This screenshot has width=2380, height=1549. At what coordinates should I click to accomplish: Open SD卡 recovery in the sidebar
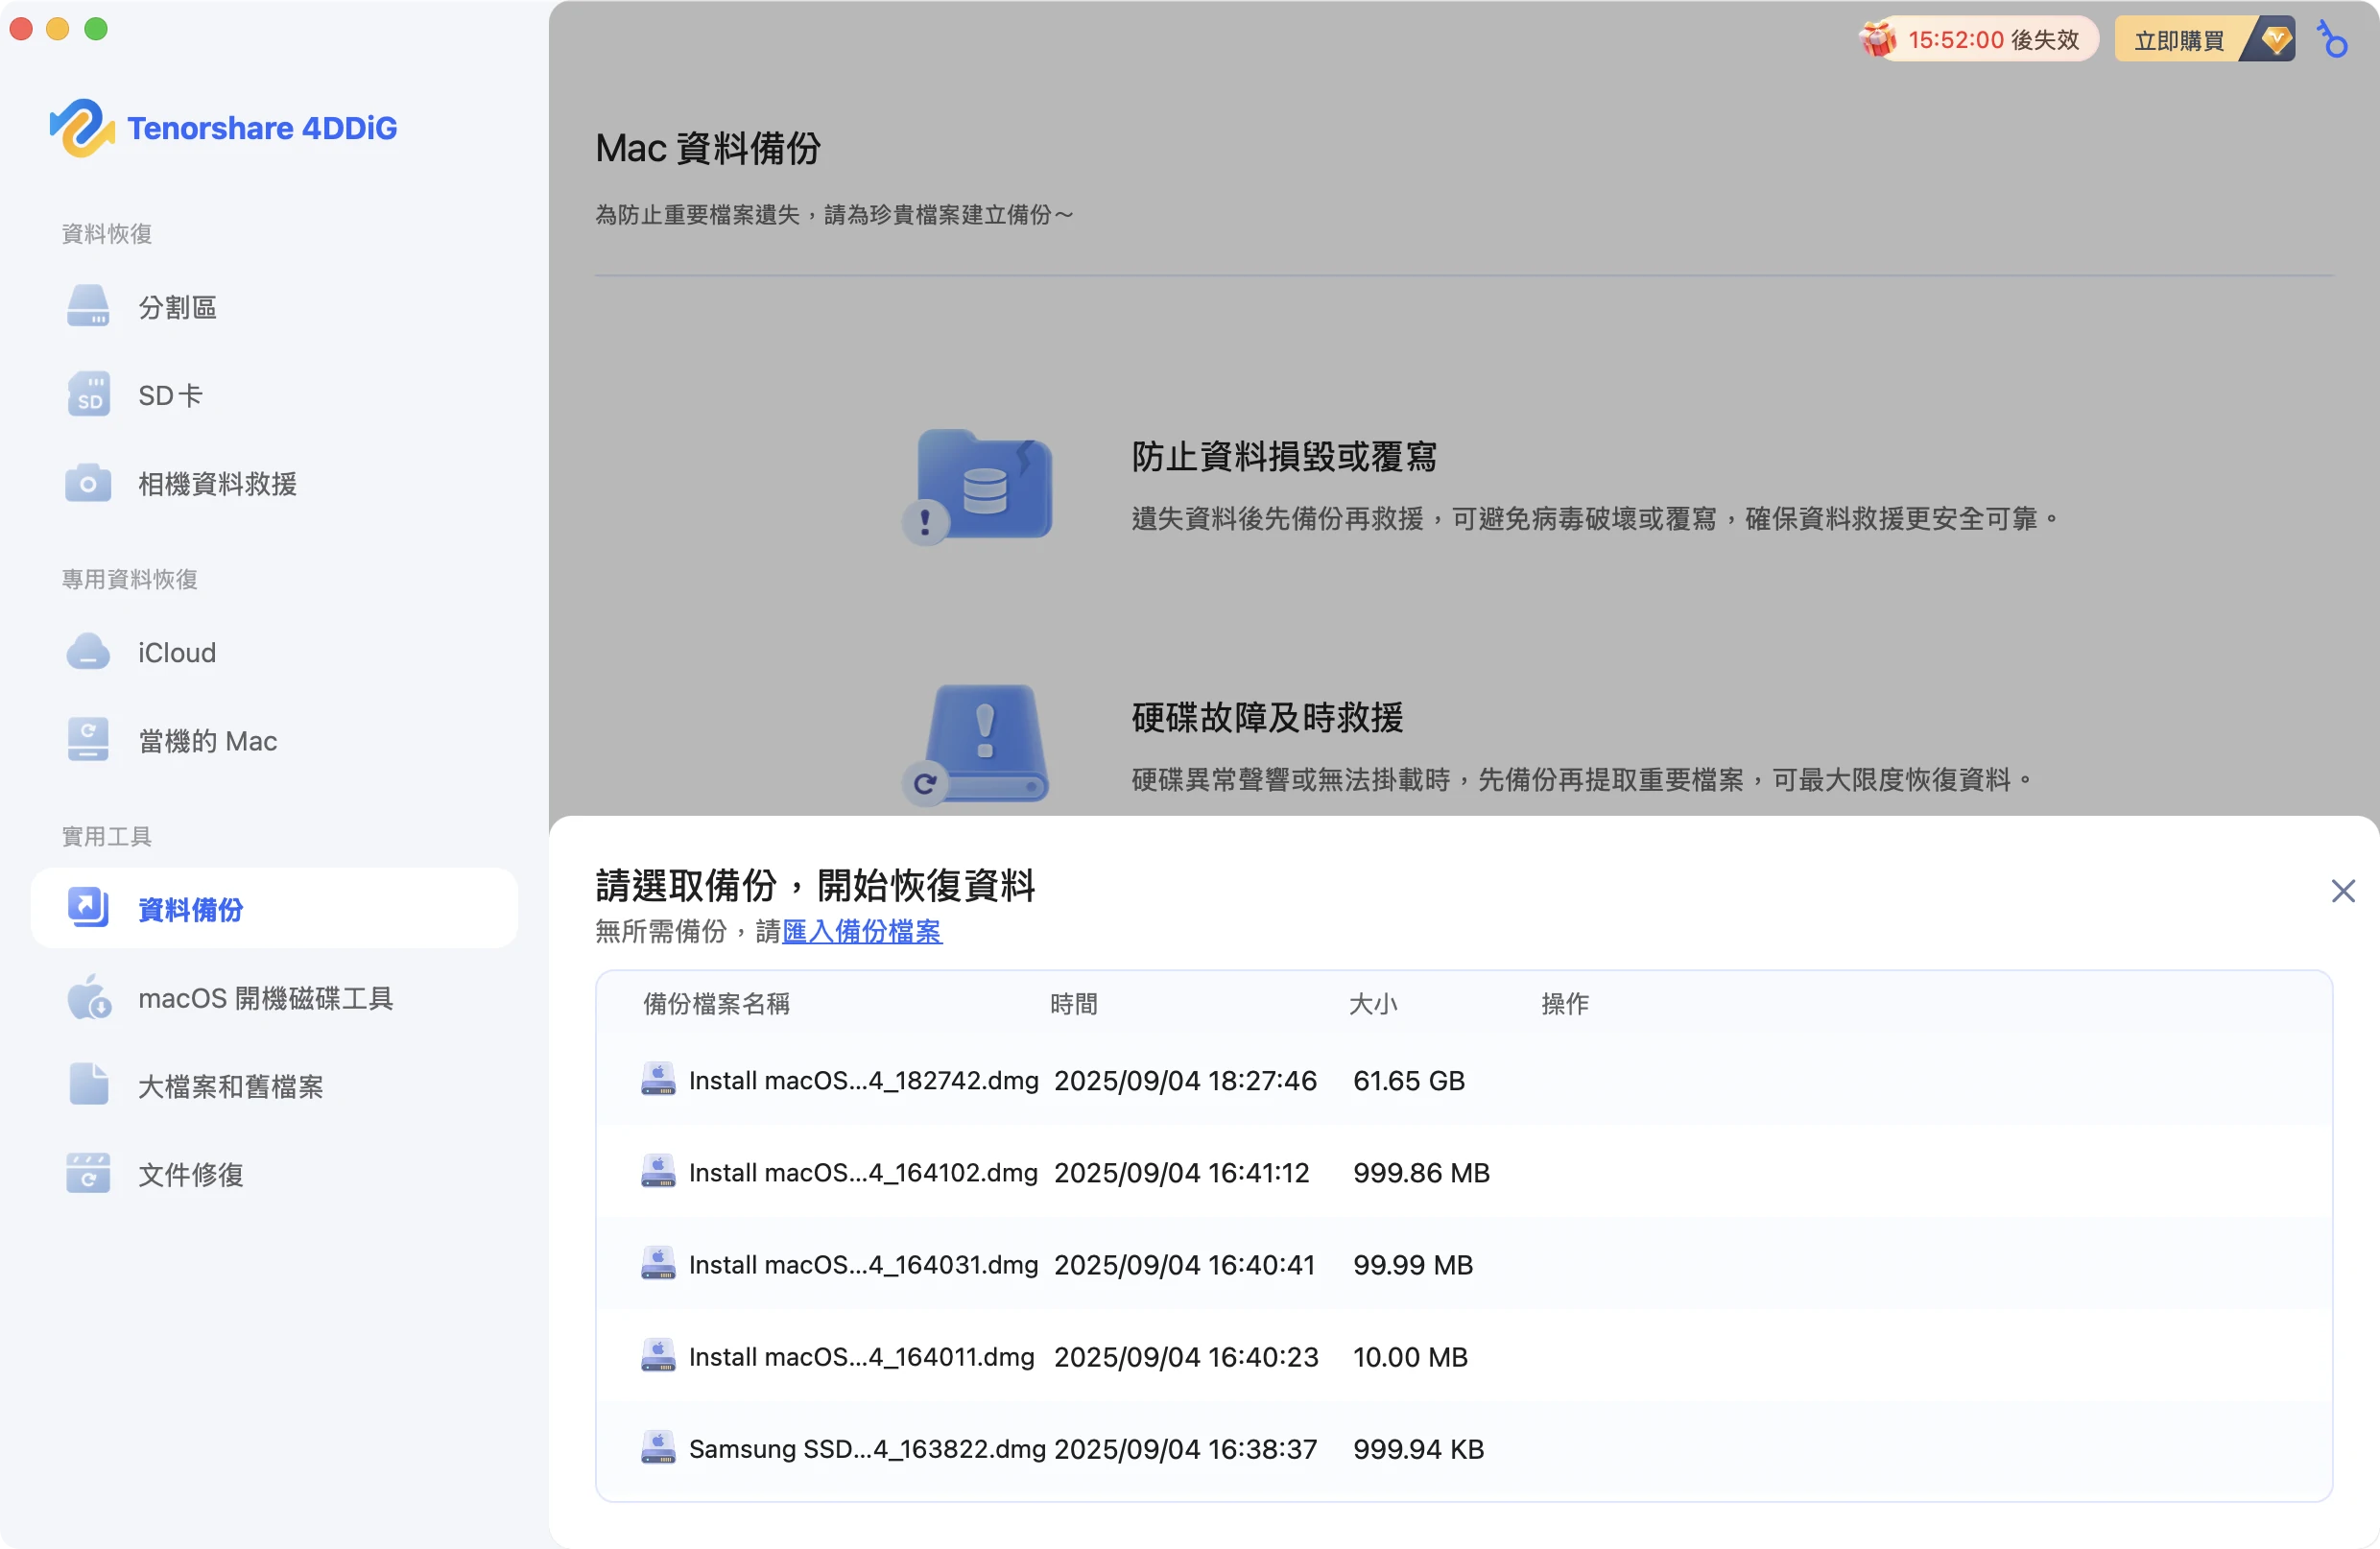[x=274, y=395]
